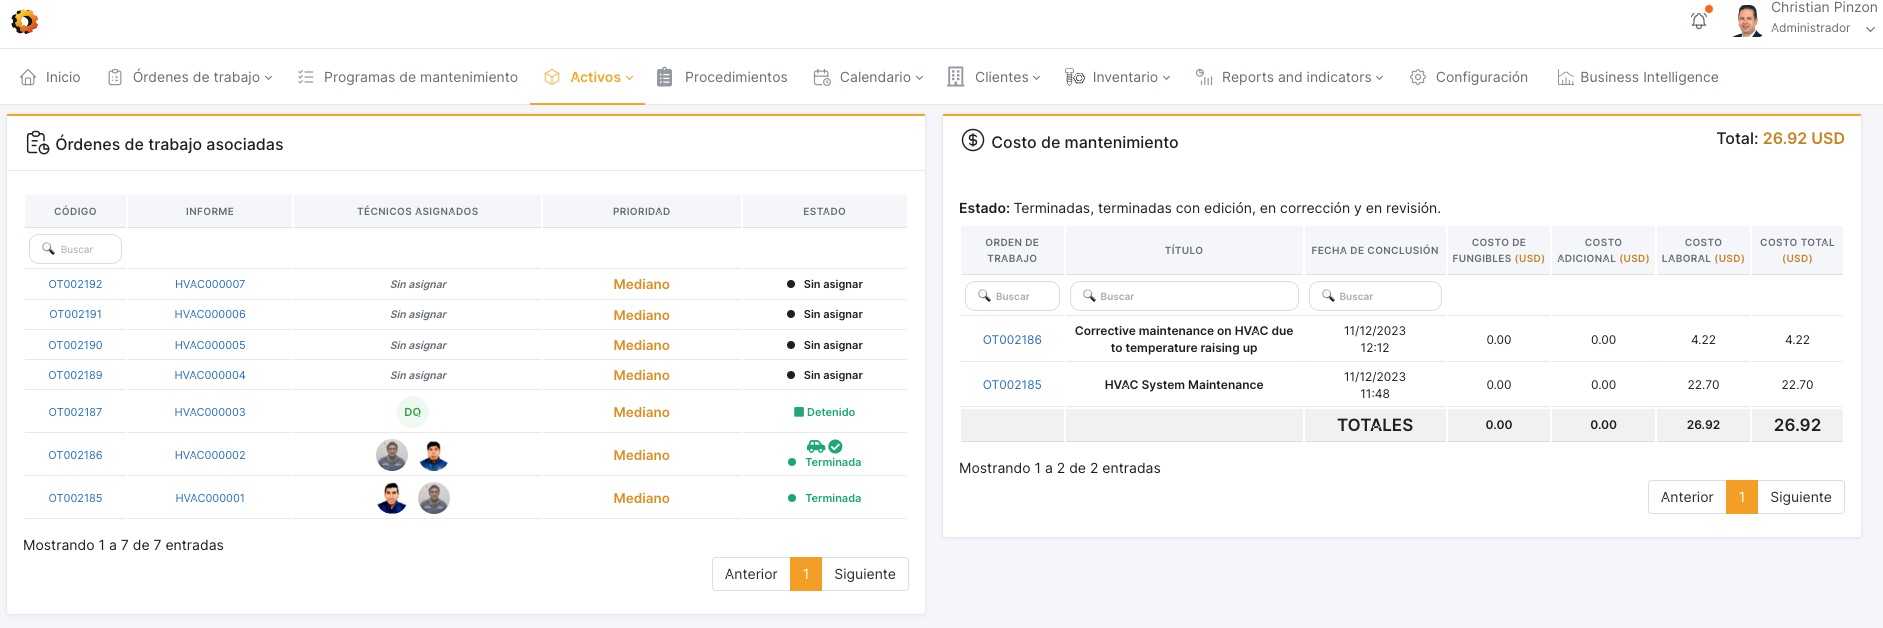The width and height of the screenshot is (1883, 628).
Task: Open the notifications bell
Action: pos(1699,20)
